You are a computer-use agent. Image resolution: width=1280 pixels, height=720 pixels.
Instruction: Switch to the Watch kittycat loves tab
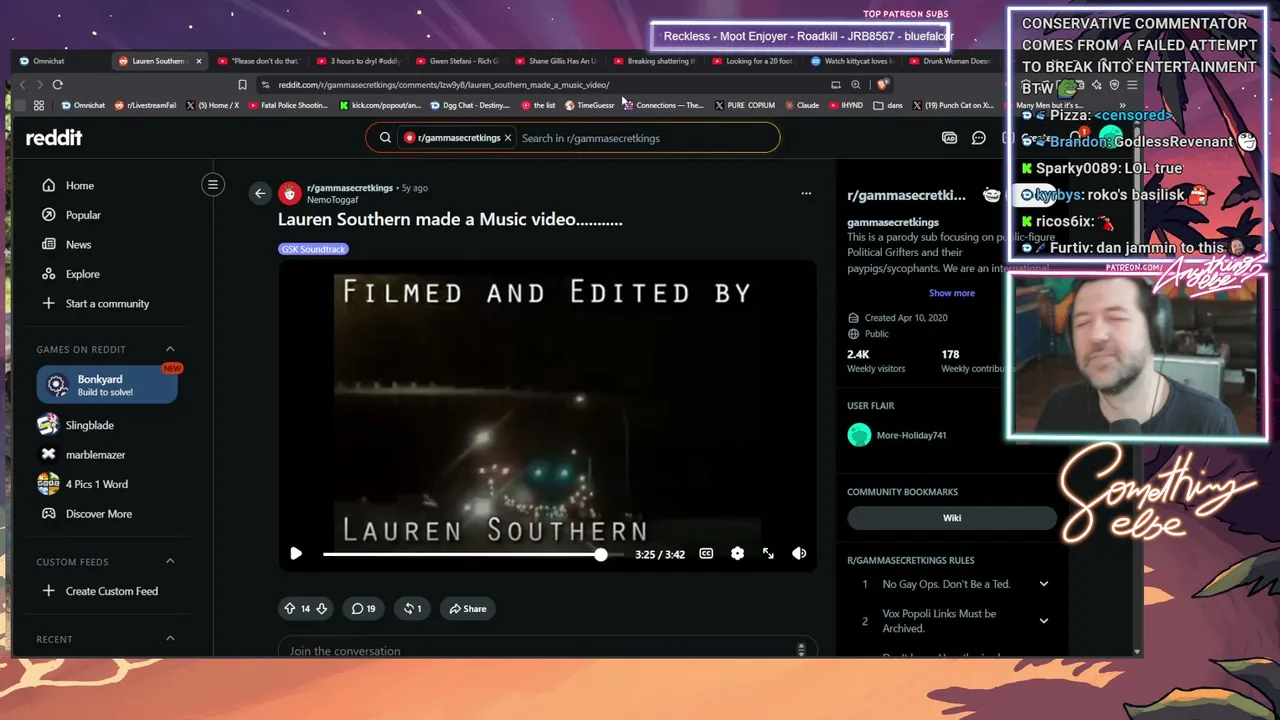click(853, 61)
